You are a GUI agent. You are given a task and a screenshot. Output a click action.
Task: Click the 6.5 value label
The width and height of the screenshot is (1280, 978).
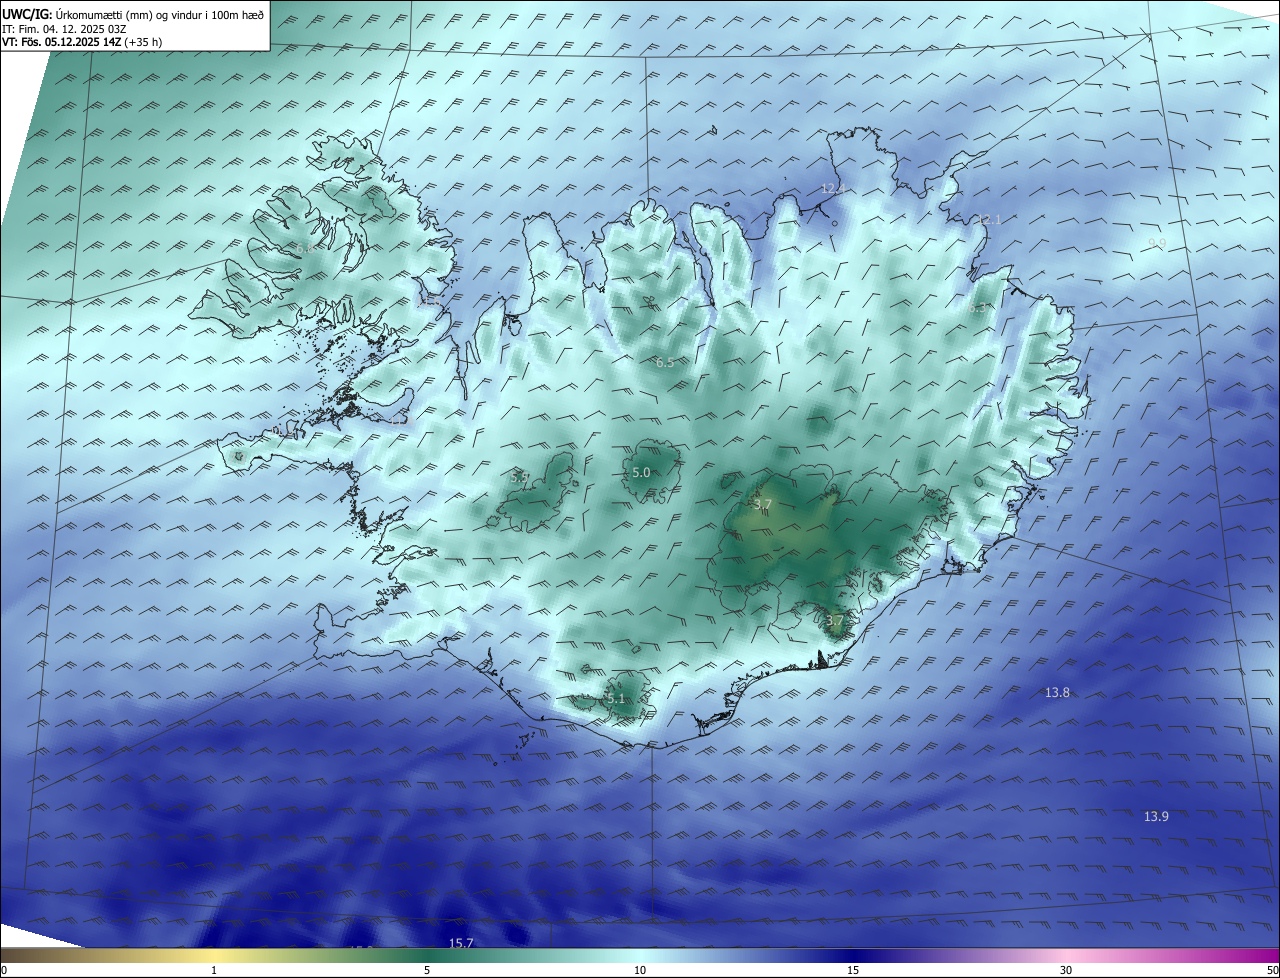(x=665, y=362)
